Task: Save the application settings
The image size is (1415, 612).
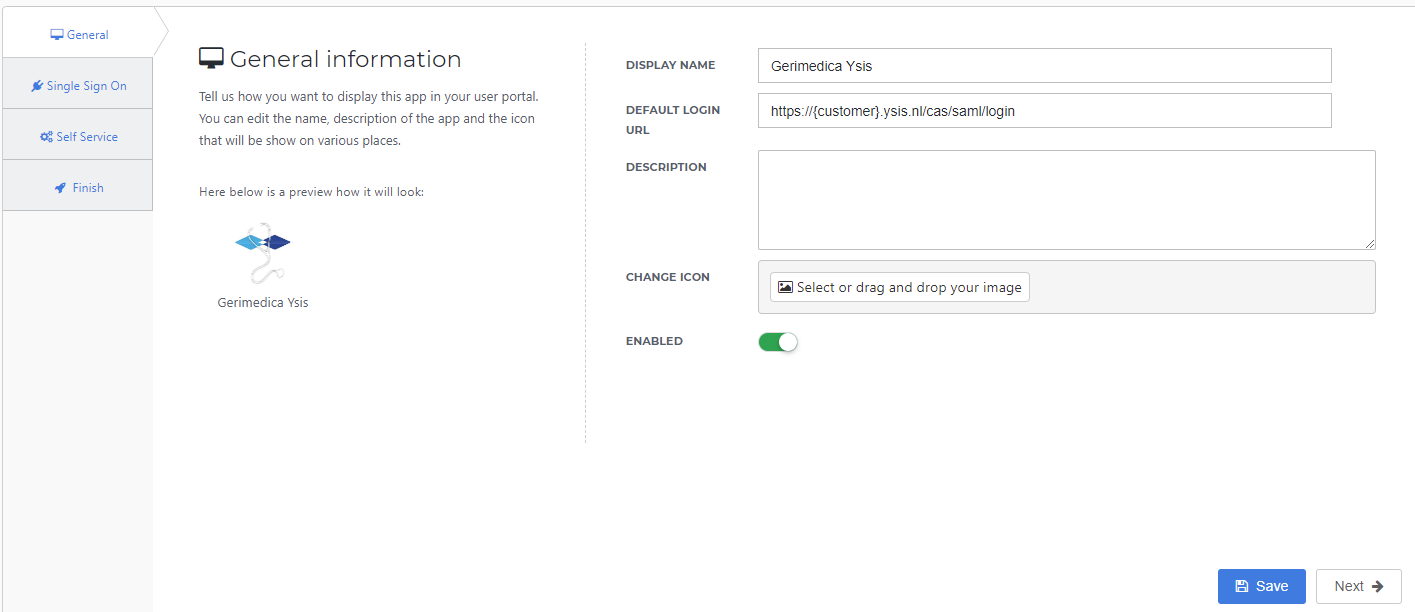Action: [1262, 586]
